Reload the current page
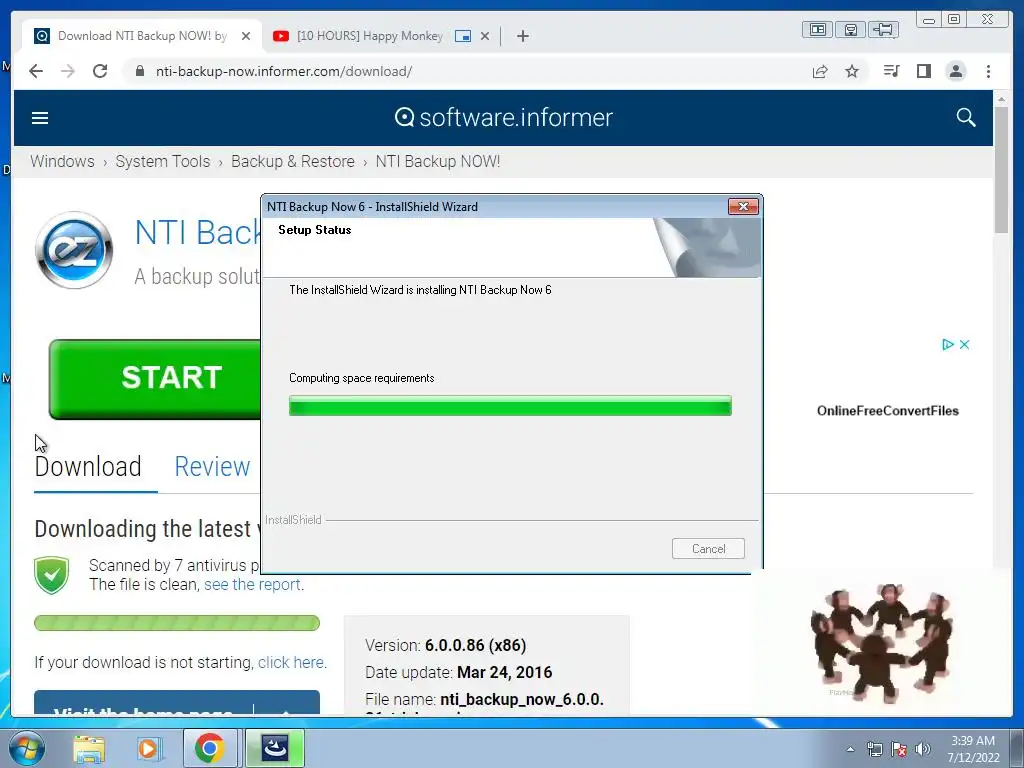1024x768 pixels. 100,71
